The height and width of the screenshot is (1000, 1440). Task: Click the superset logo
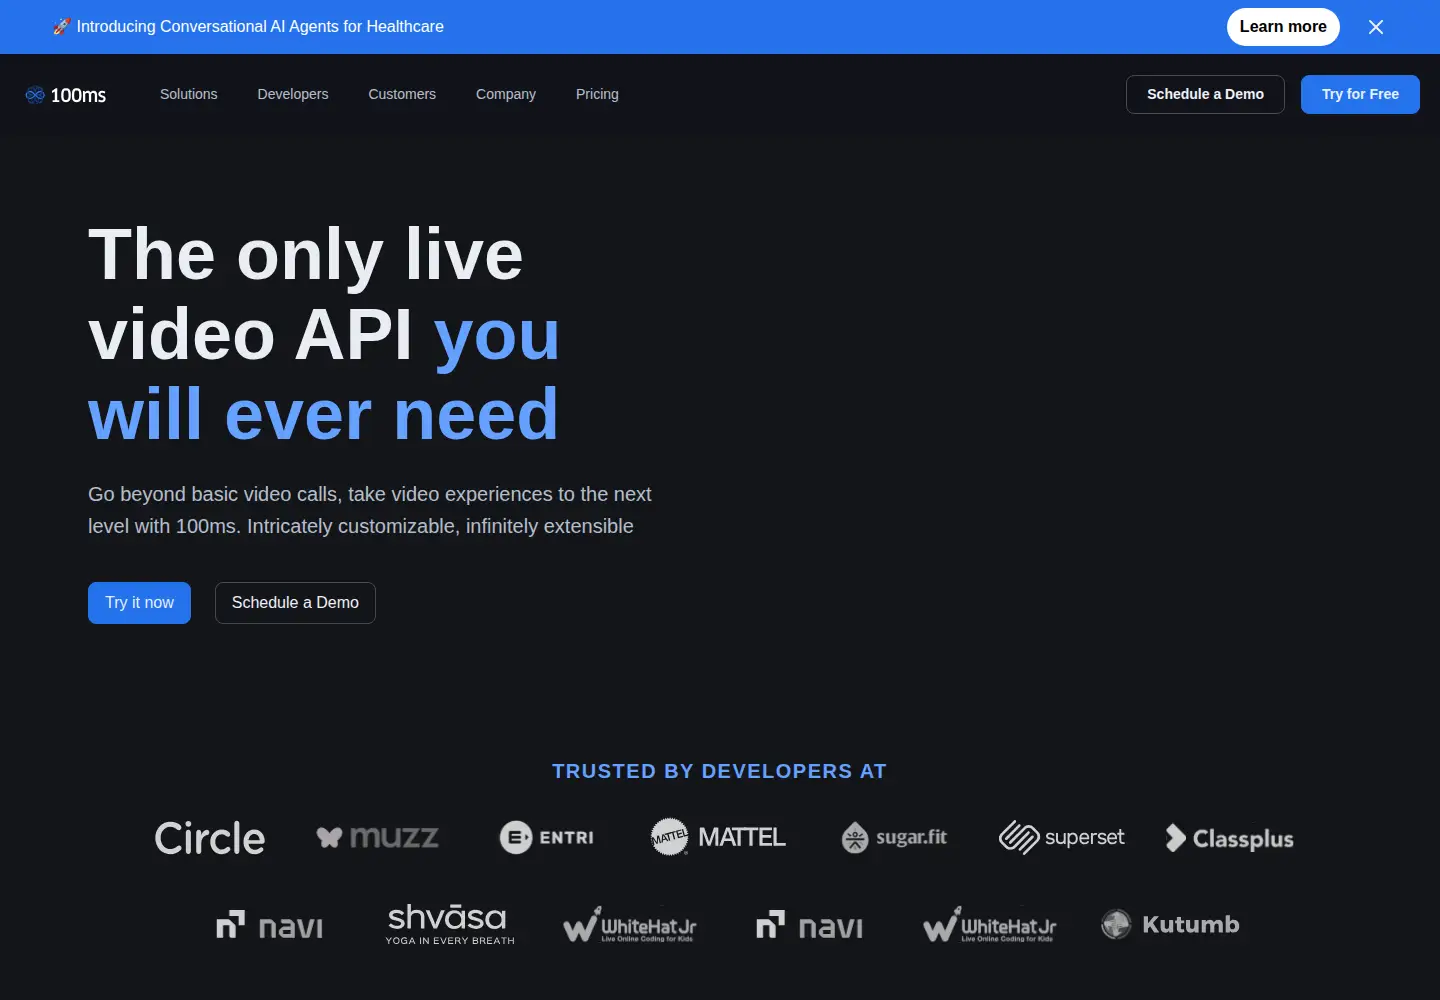pyautogui.click(x=1061, y=837)
